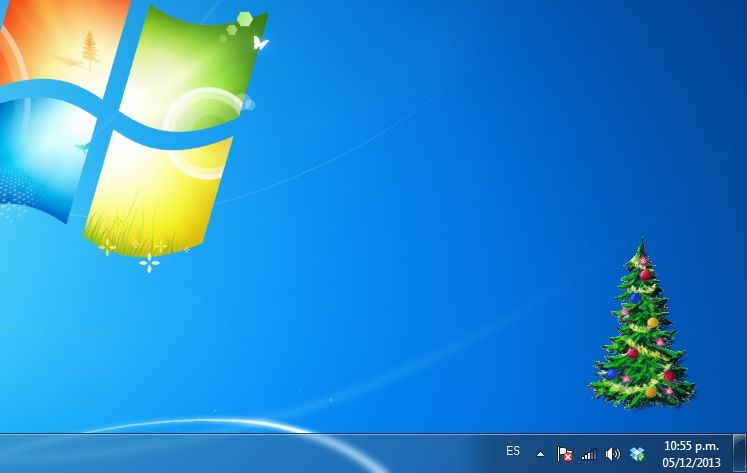This screenshot has height=473, width=747.
Task: Show hidden icons in system tray
Action: [x=540, y=454]
